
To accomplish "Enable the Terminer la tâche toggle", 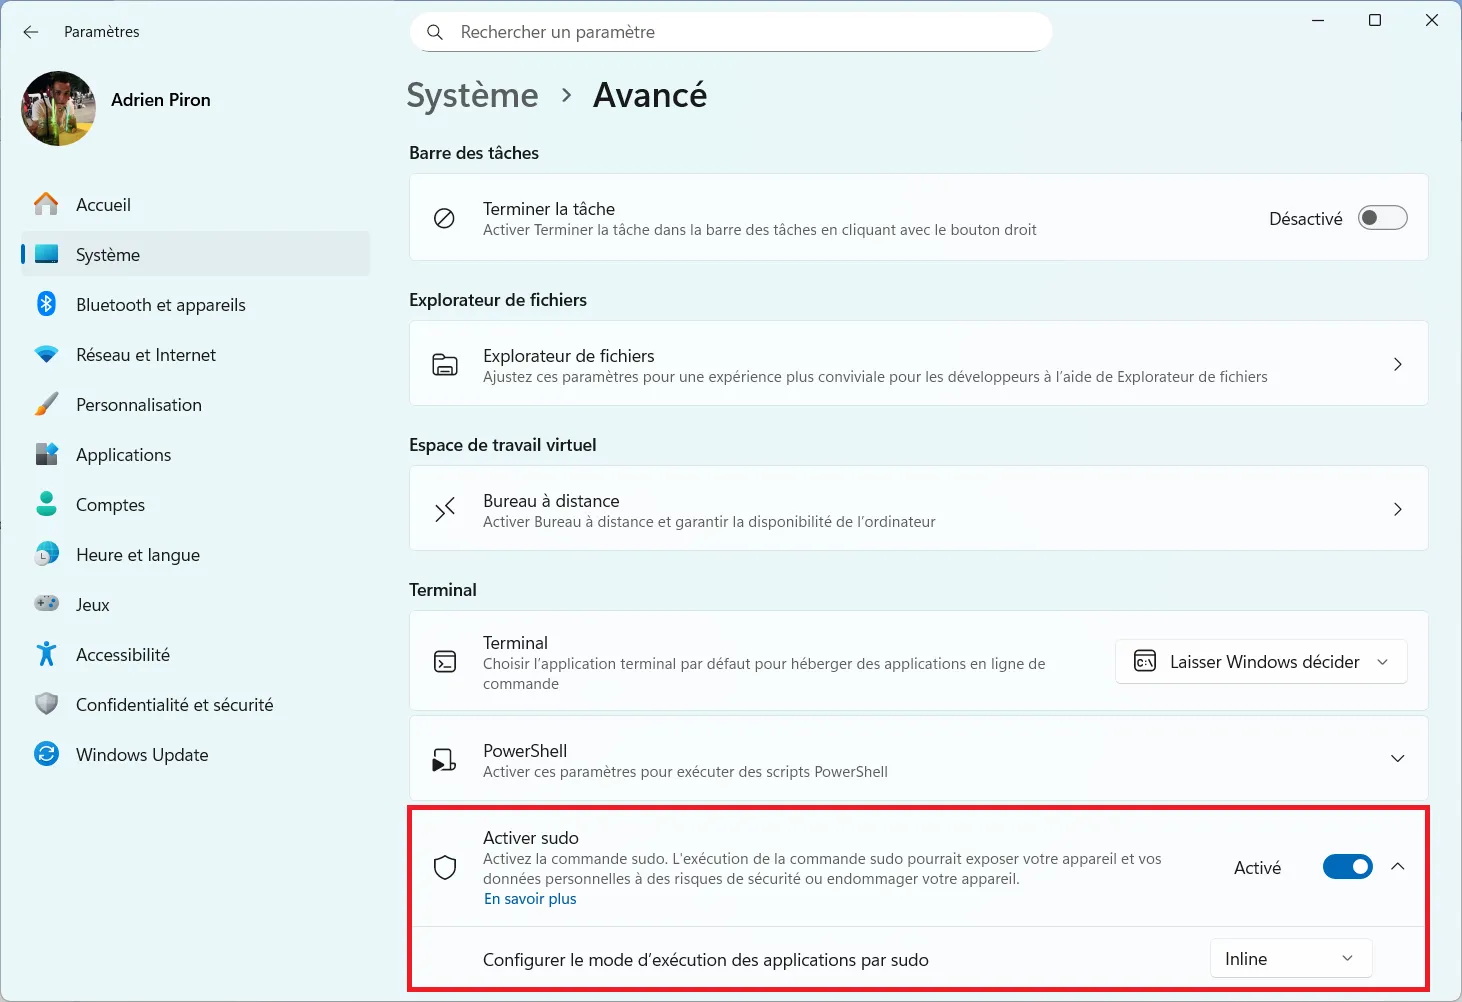I will coord(1383,217).
